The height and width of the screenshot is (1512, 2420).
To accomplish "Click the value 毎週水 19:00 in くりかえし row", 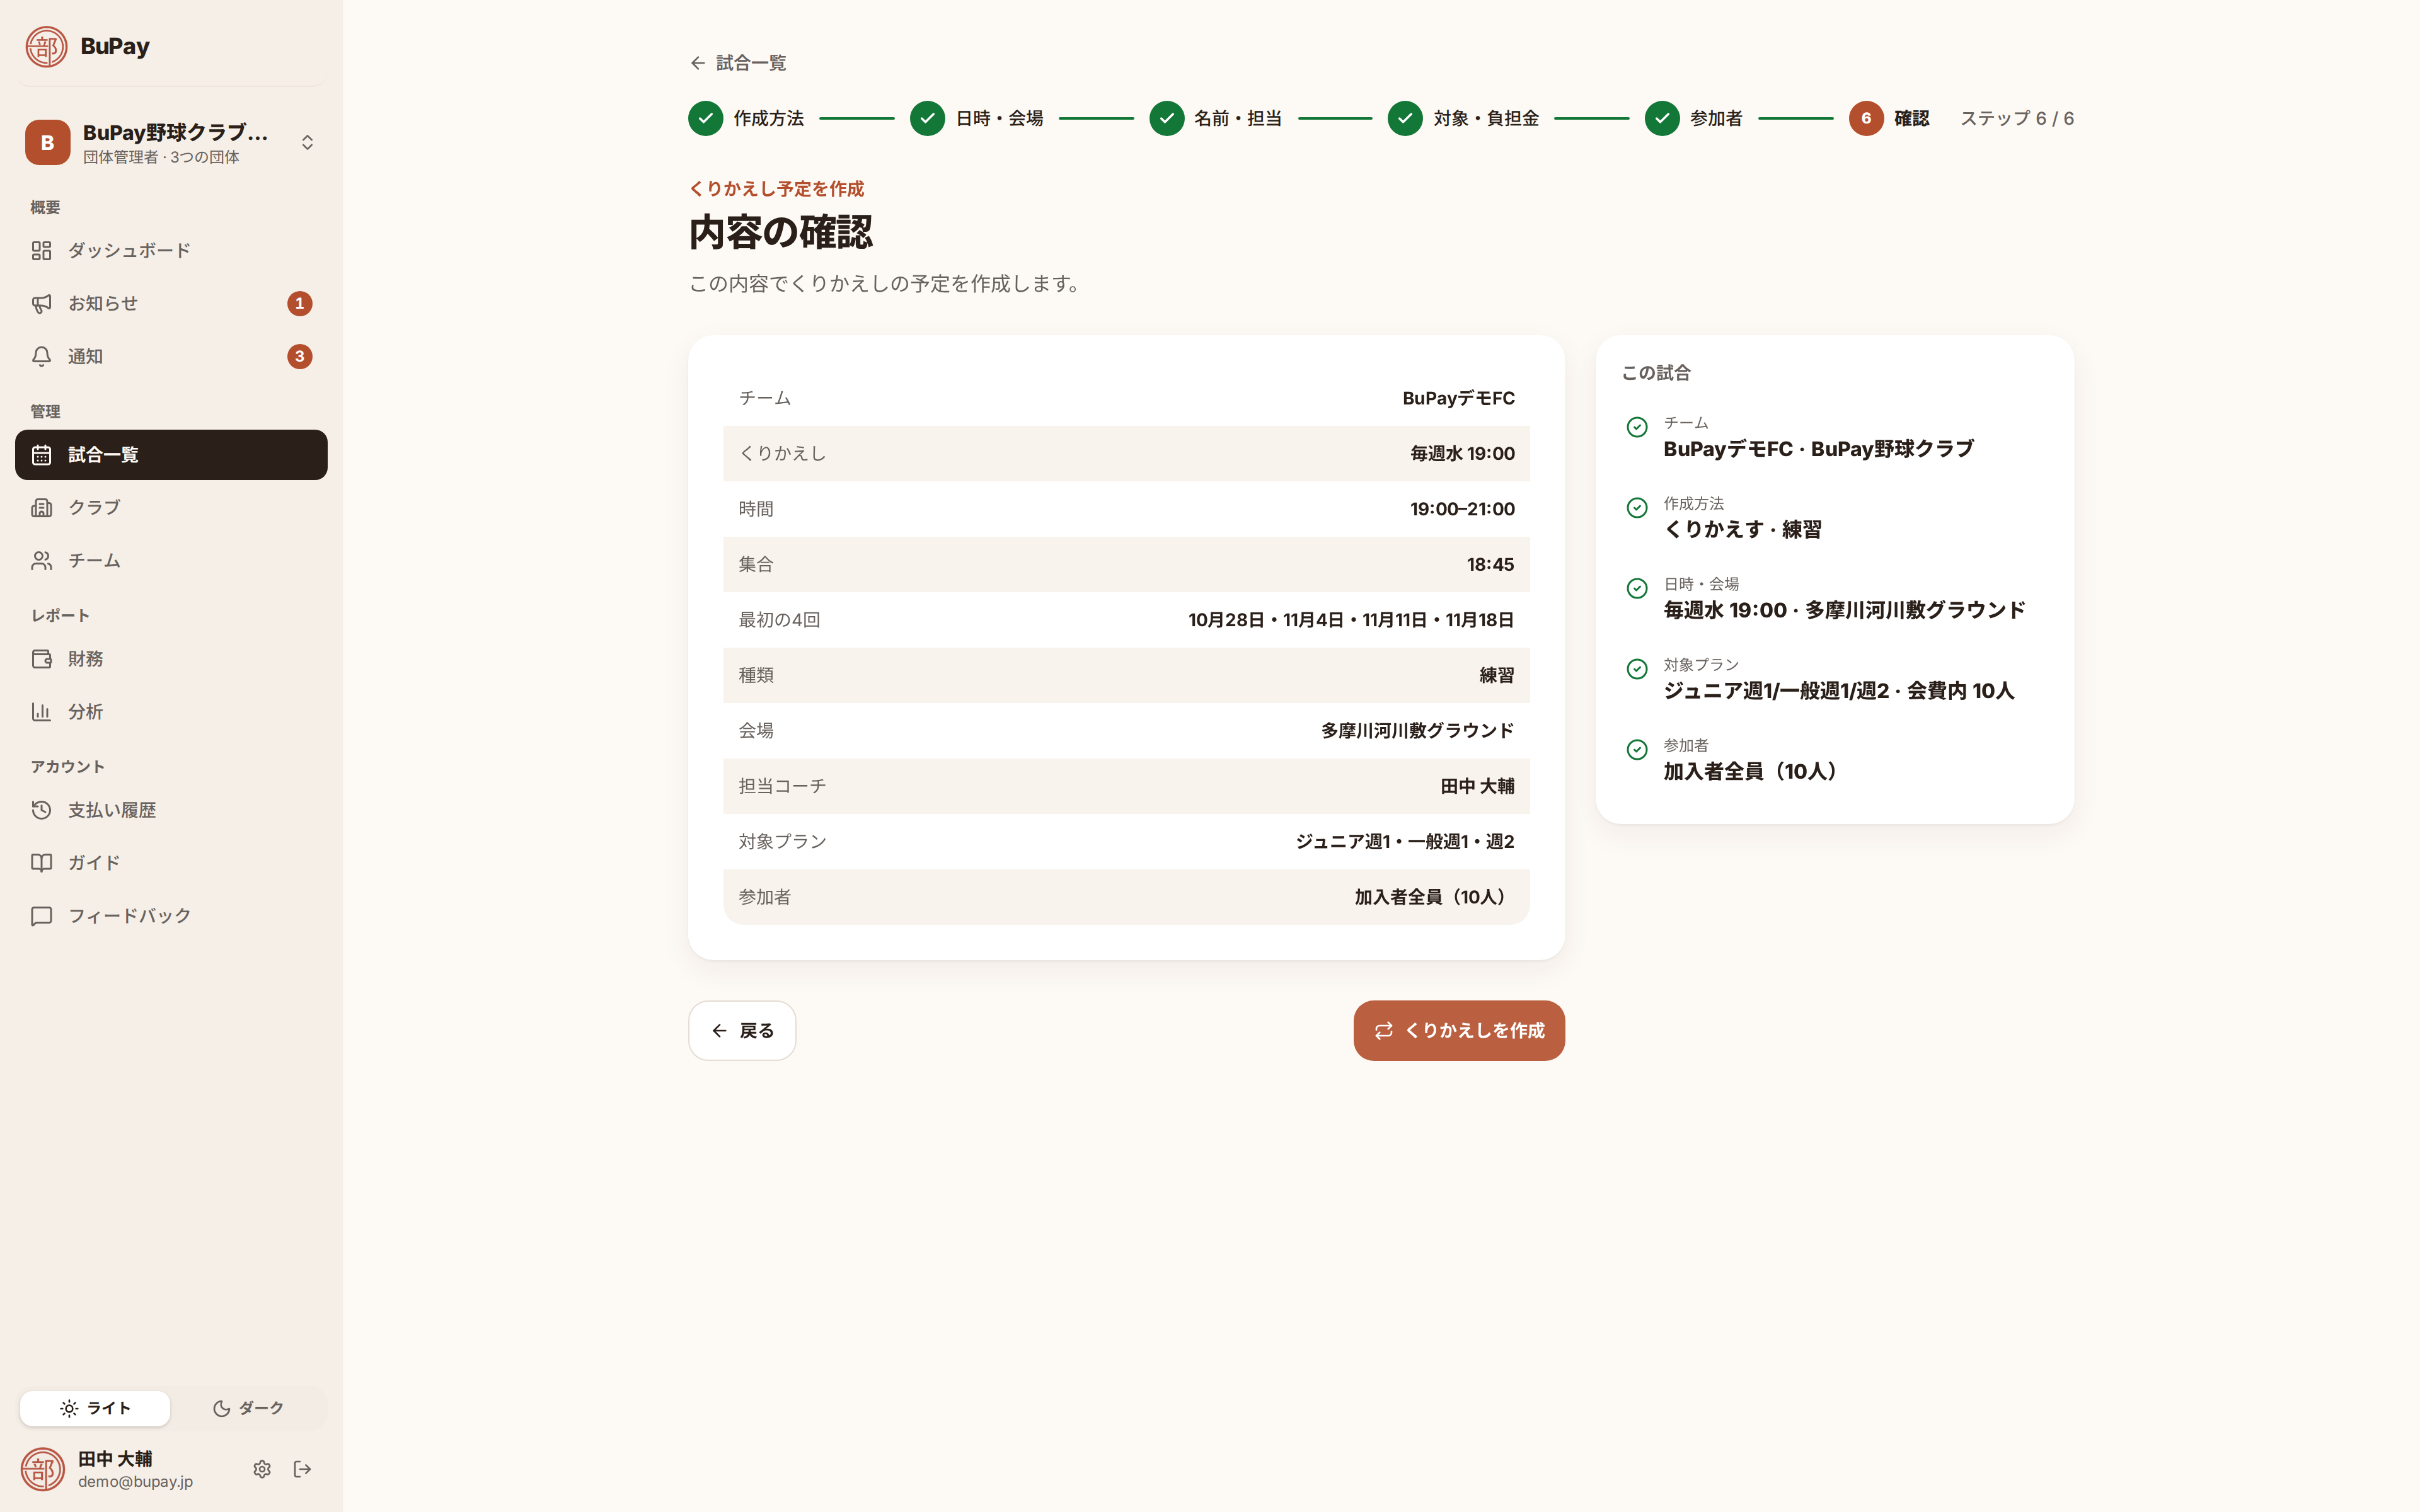I will click(x=1462, y=454).
